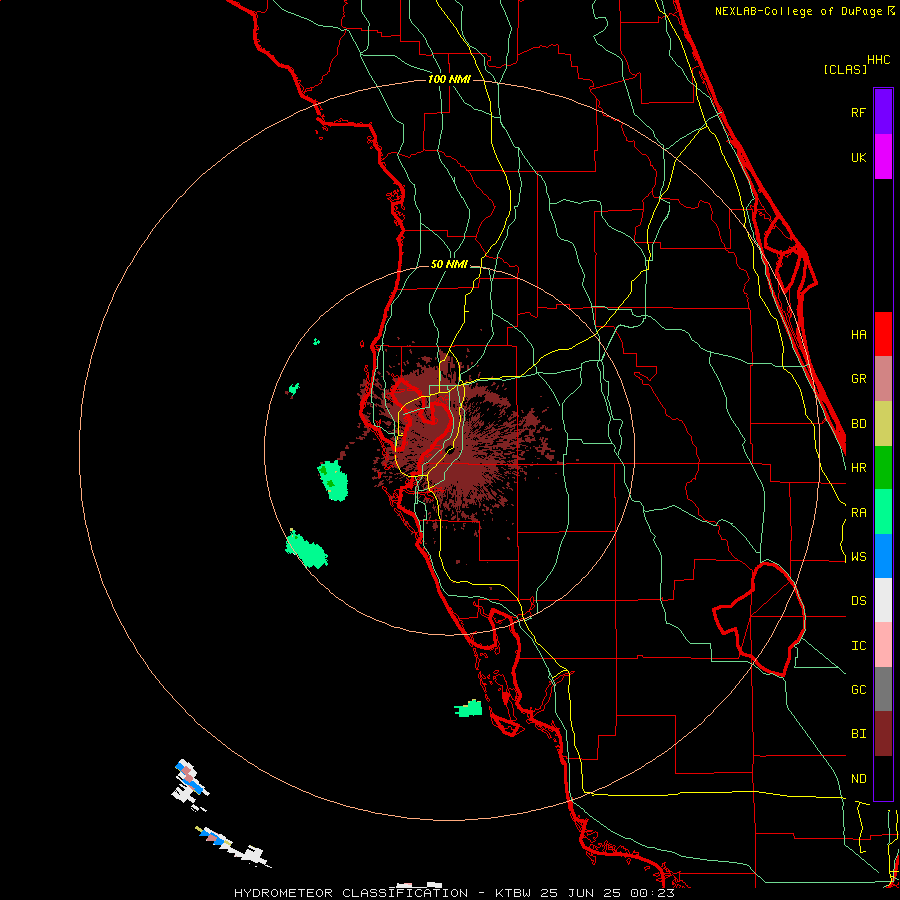This screenshot has height=900, width=900.
Task: Select the yellow BD legend swatch
Action: (883, 424)
